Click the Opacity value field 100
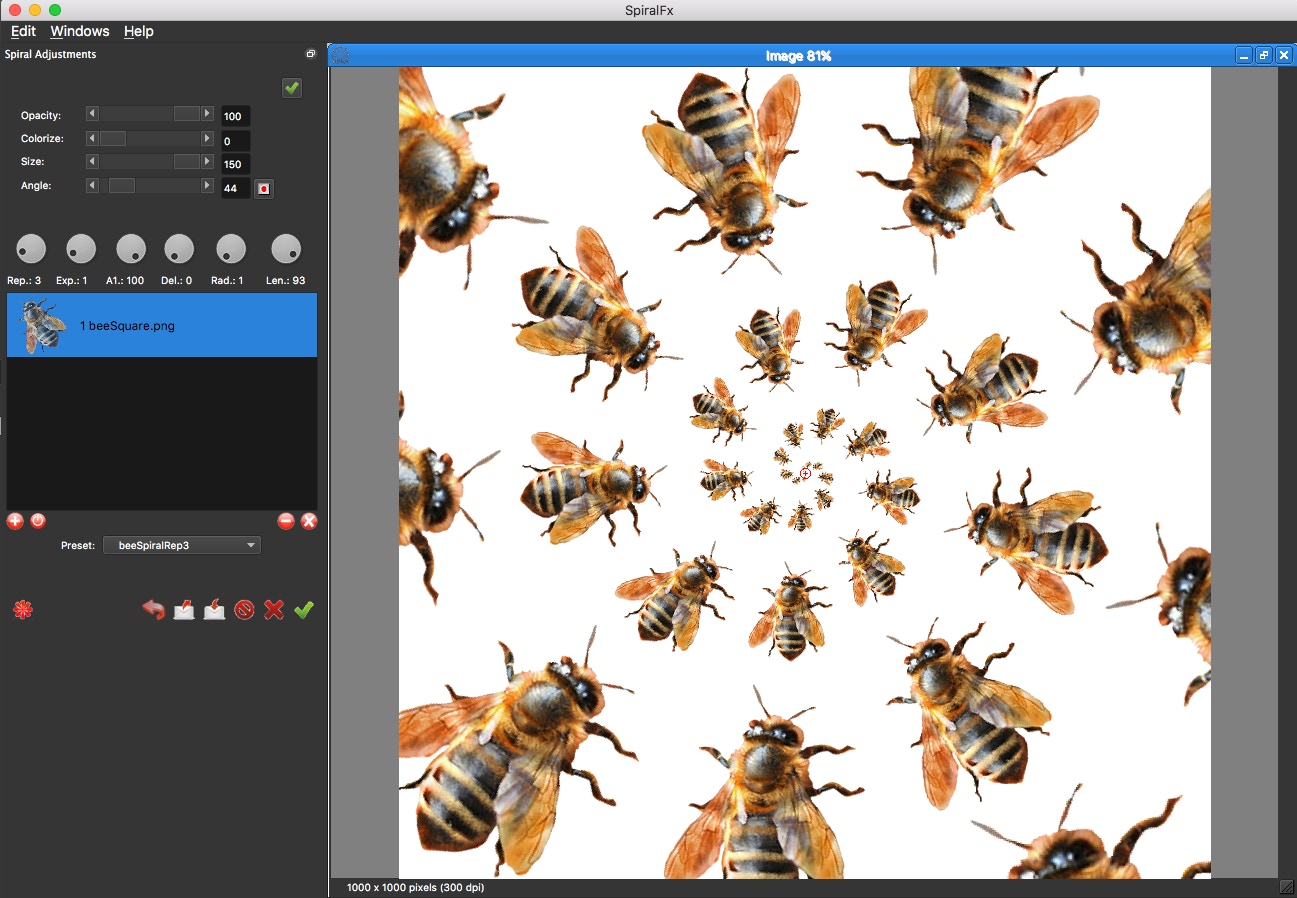Viewport: 1297px width, 898px height. point(236,117)
